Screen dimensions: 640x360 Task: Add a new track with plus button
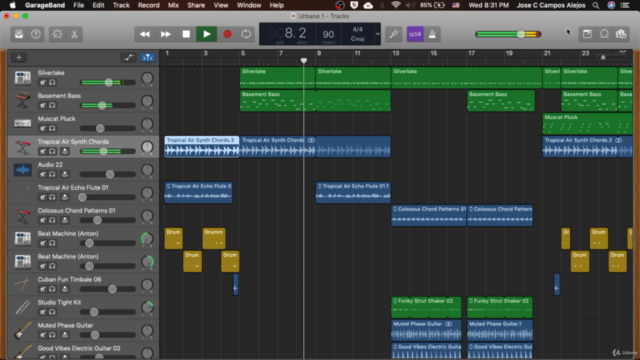[19, 58]
